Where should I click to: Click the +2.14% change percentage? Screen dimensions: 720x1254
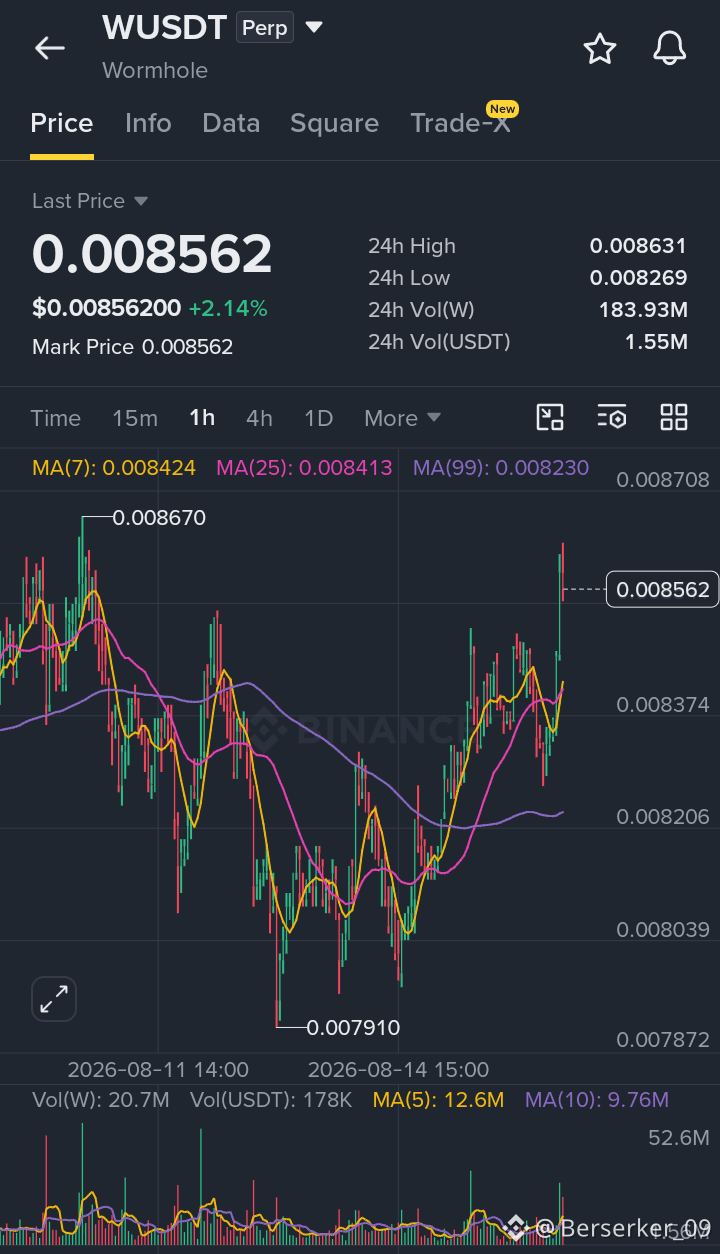[x=228, y=308]
